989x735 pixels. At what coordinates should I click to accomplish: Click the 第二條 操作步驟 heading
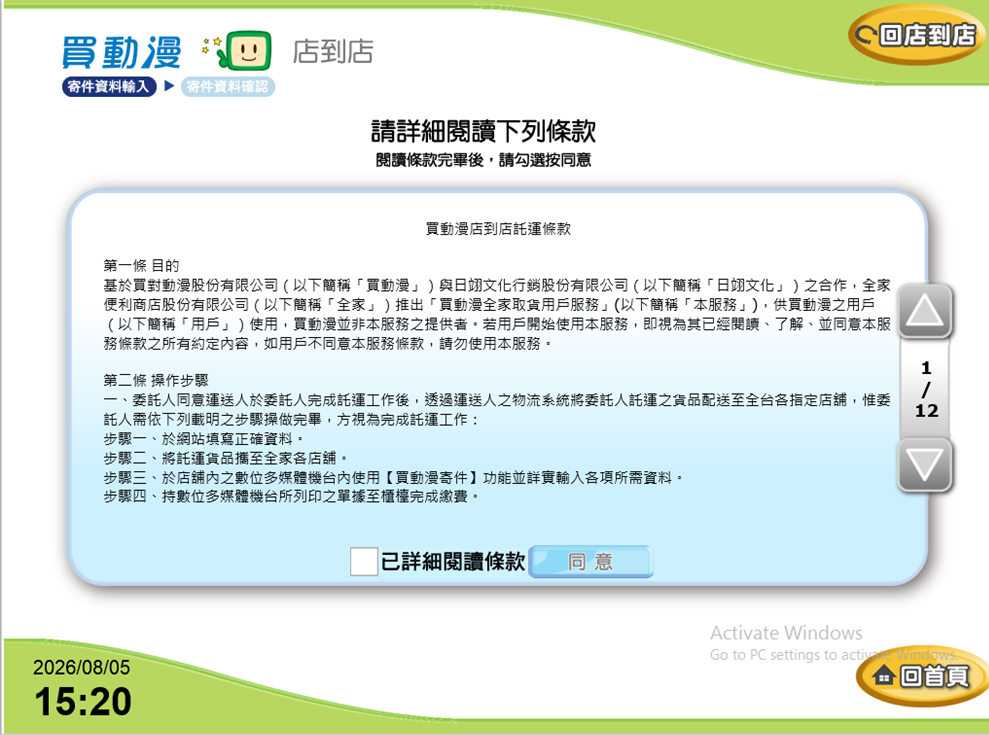coord(156,380)
